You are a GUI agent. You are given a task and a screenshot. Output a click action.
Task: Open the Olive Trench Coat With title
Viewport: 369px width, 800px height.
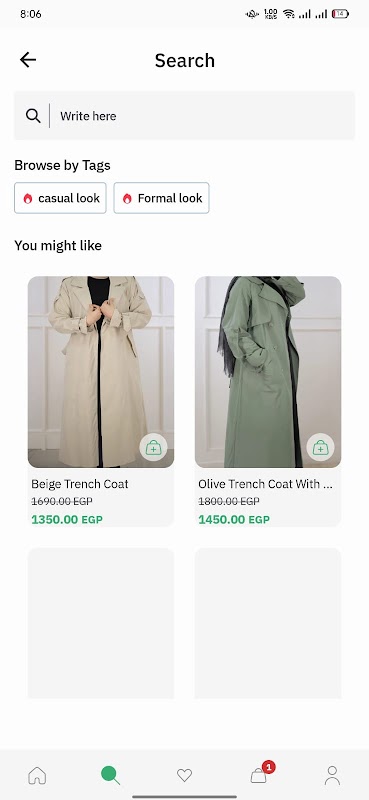coord(265,484)
